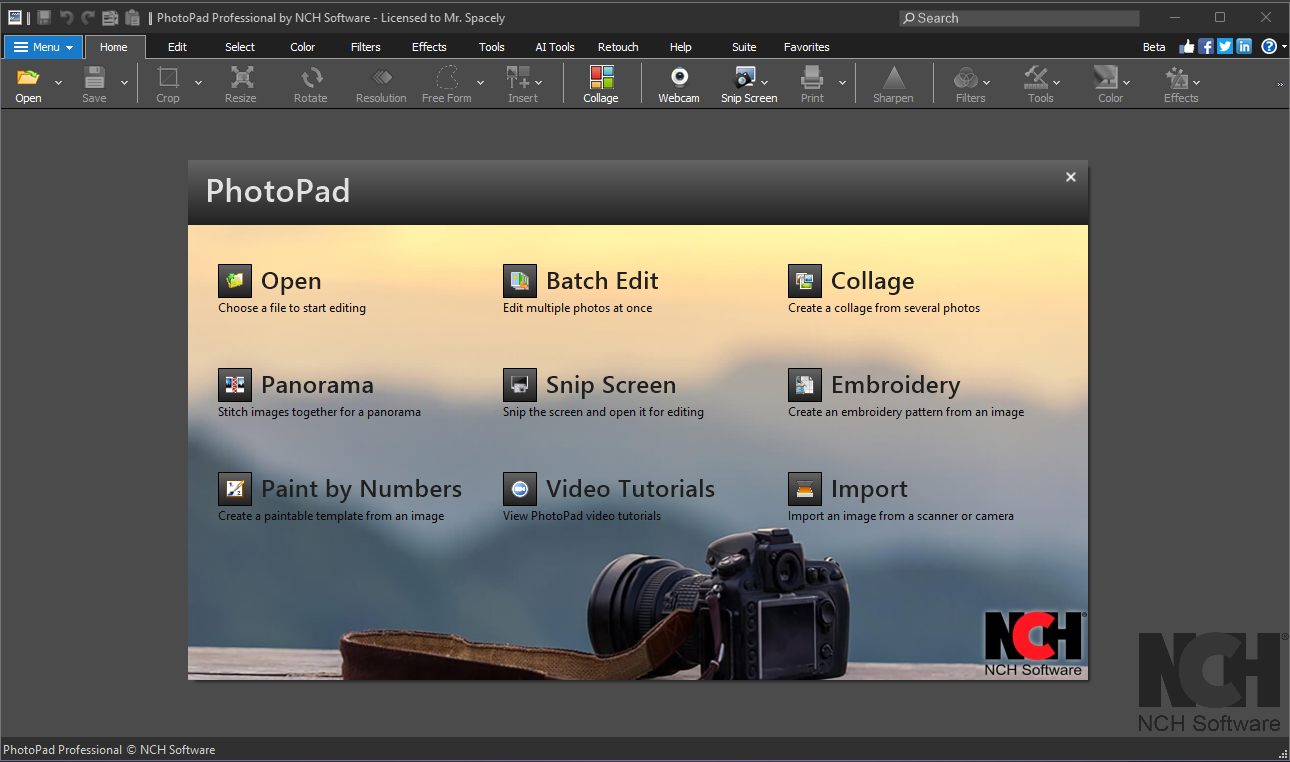Screen dimensions: 1290x762
Task: Switch to the Edit tab
Action: click(x=177, y=47)
